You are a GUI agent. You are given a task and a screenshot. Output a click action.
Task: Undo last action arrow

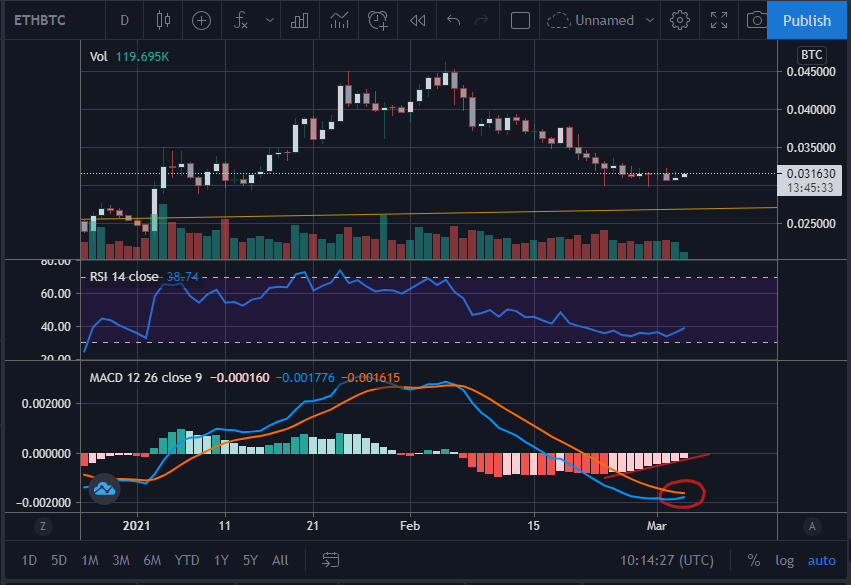[x=453, y=21]
